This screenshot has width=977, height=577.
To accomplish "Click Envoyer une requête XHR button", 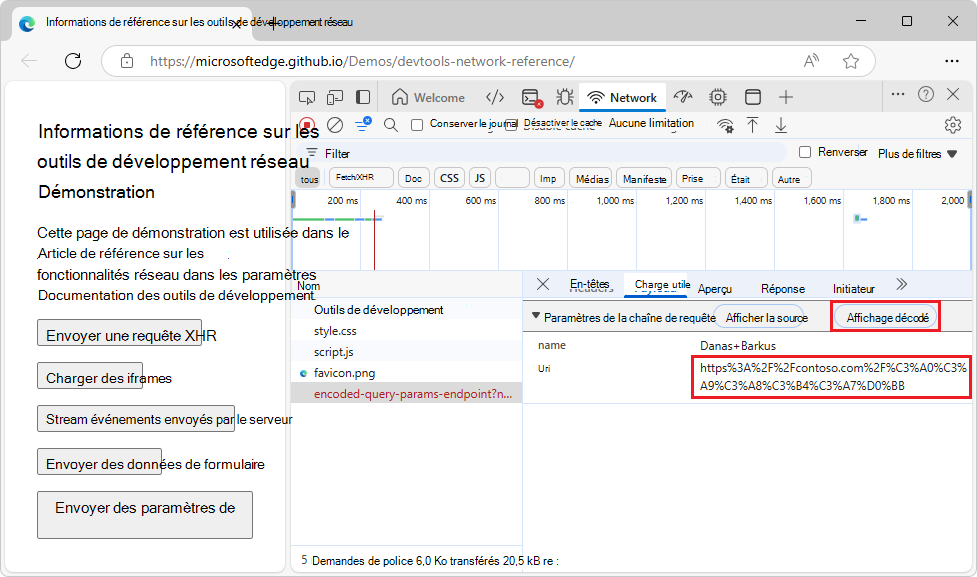I will 120,333.
